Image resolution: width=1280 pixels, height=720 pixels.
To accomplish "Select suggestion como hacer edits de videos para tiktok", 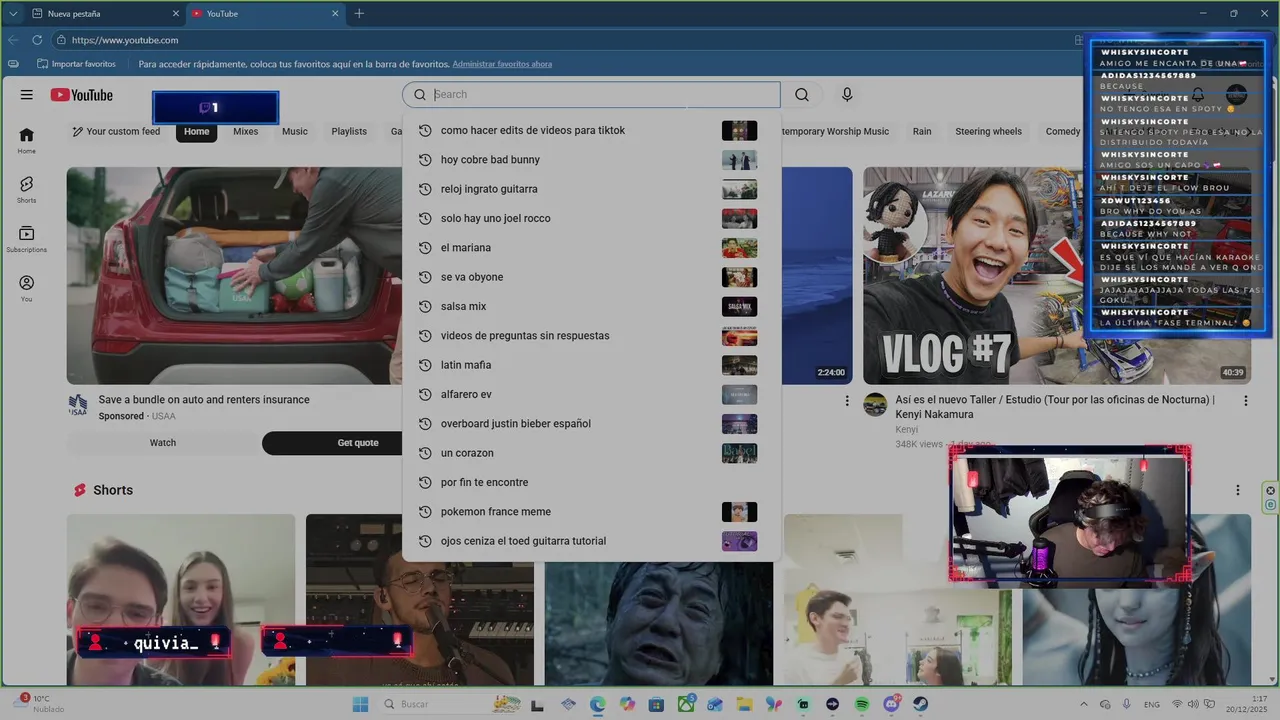I will point(592,131).
